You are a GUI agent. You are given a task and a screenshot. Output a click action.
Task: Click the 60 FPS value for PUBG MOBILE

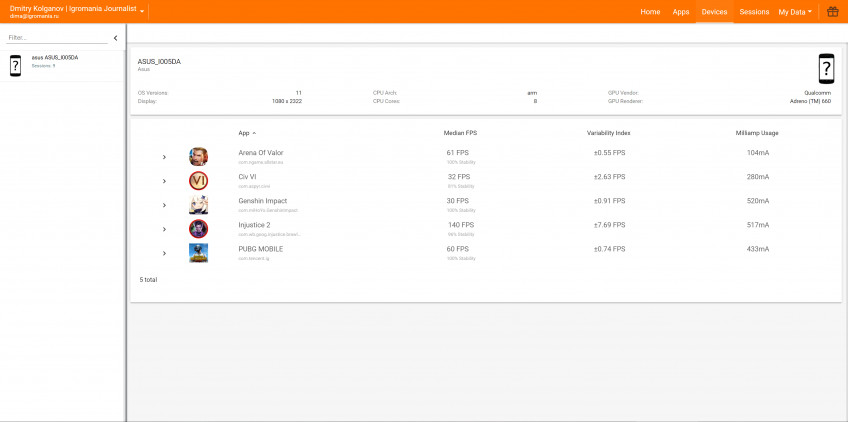[x=458, y=249]
